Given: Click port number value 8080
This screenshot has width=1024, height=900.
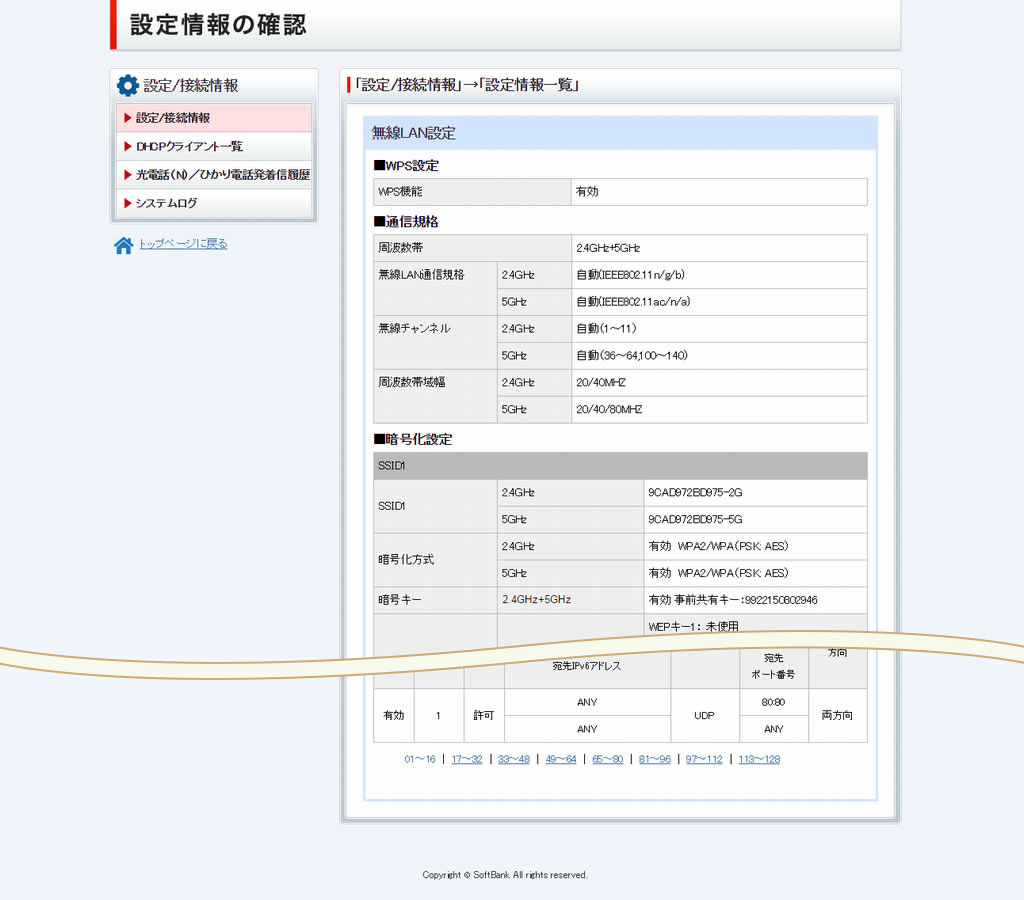Looking at the screenshot, I should tap(773, 702).
